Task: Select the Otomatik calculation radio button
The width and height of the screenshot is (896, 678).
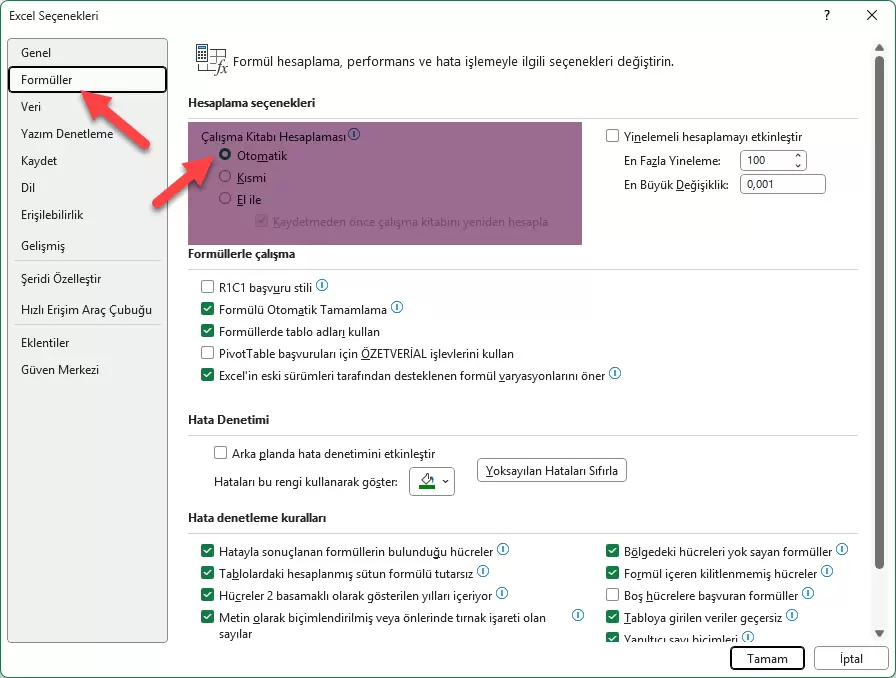Action: pos(225,154)
